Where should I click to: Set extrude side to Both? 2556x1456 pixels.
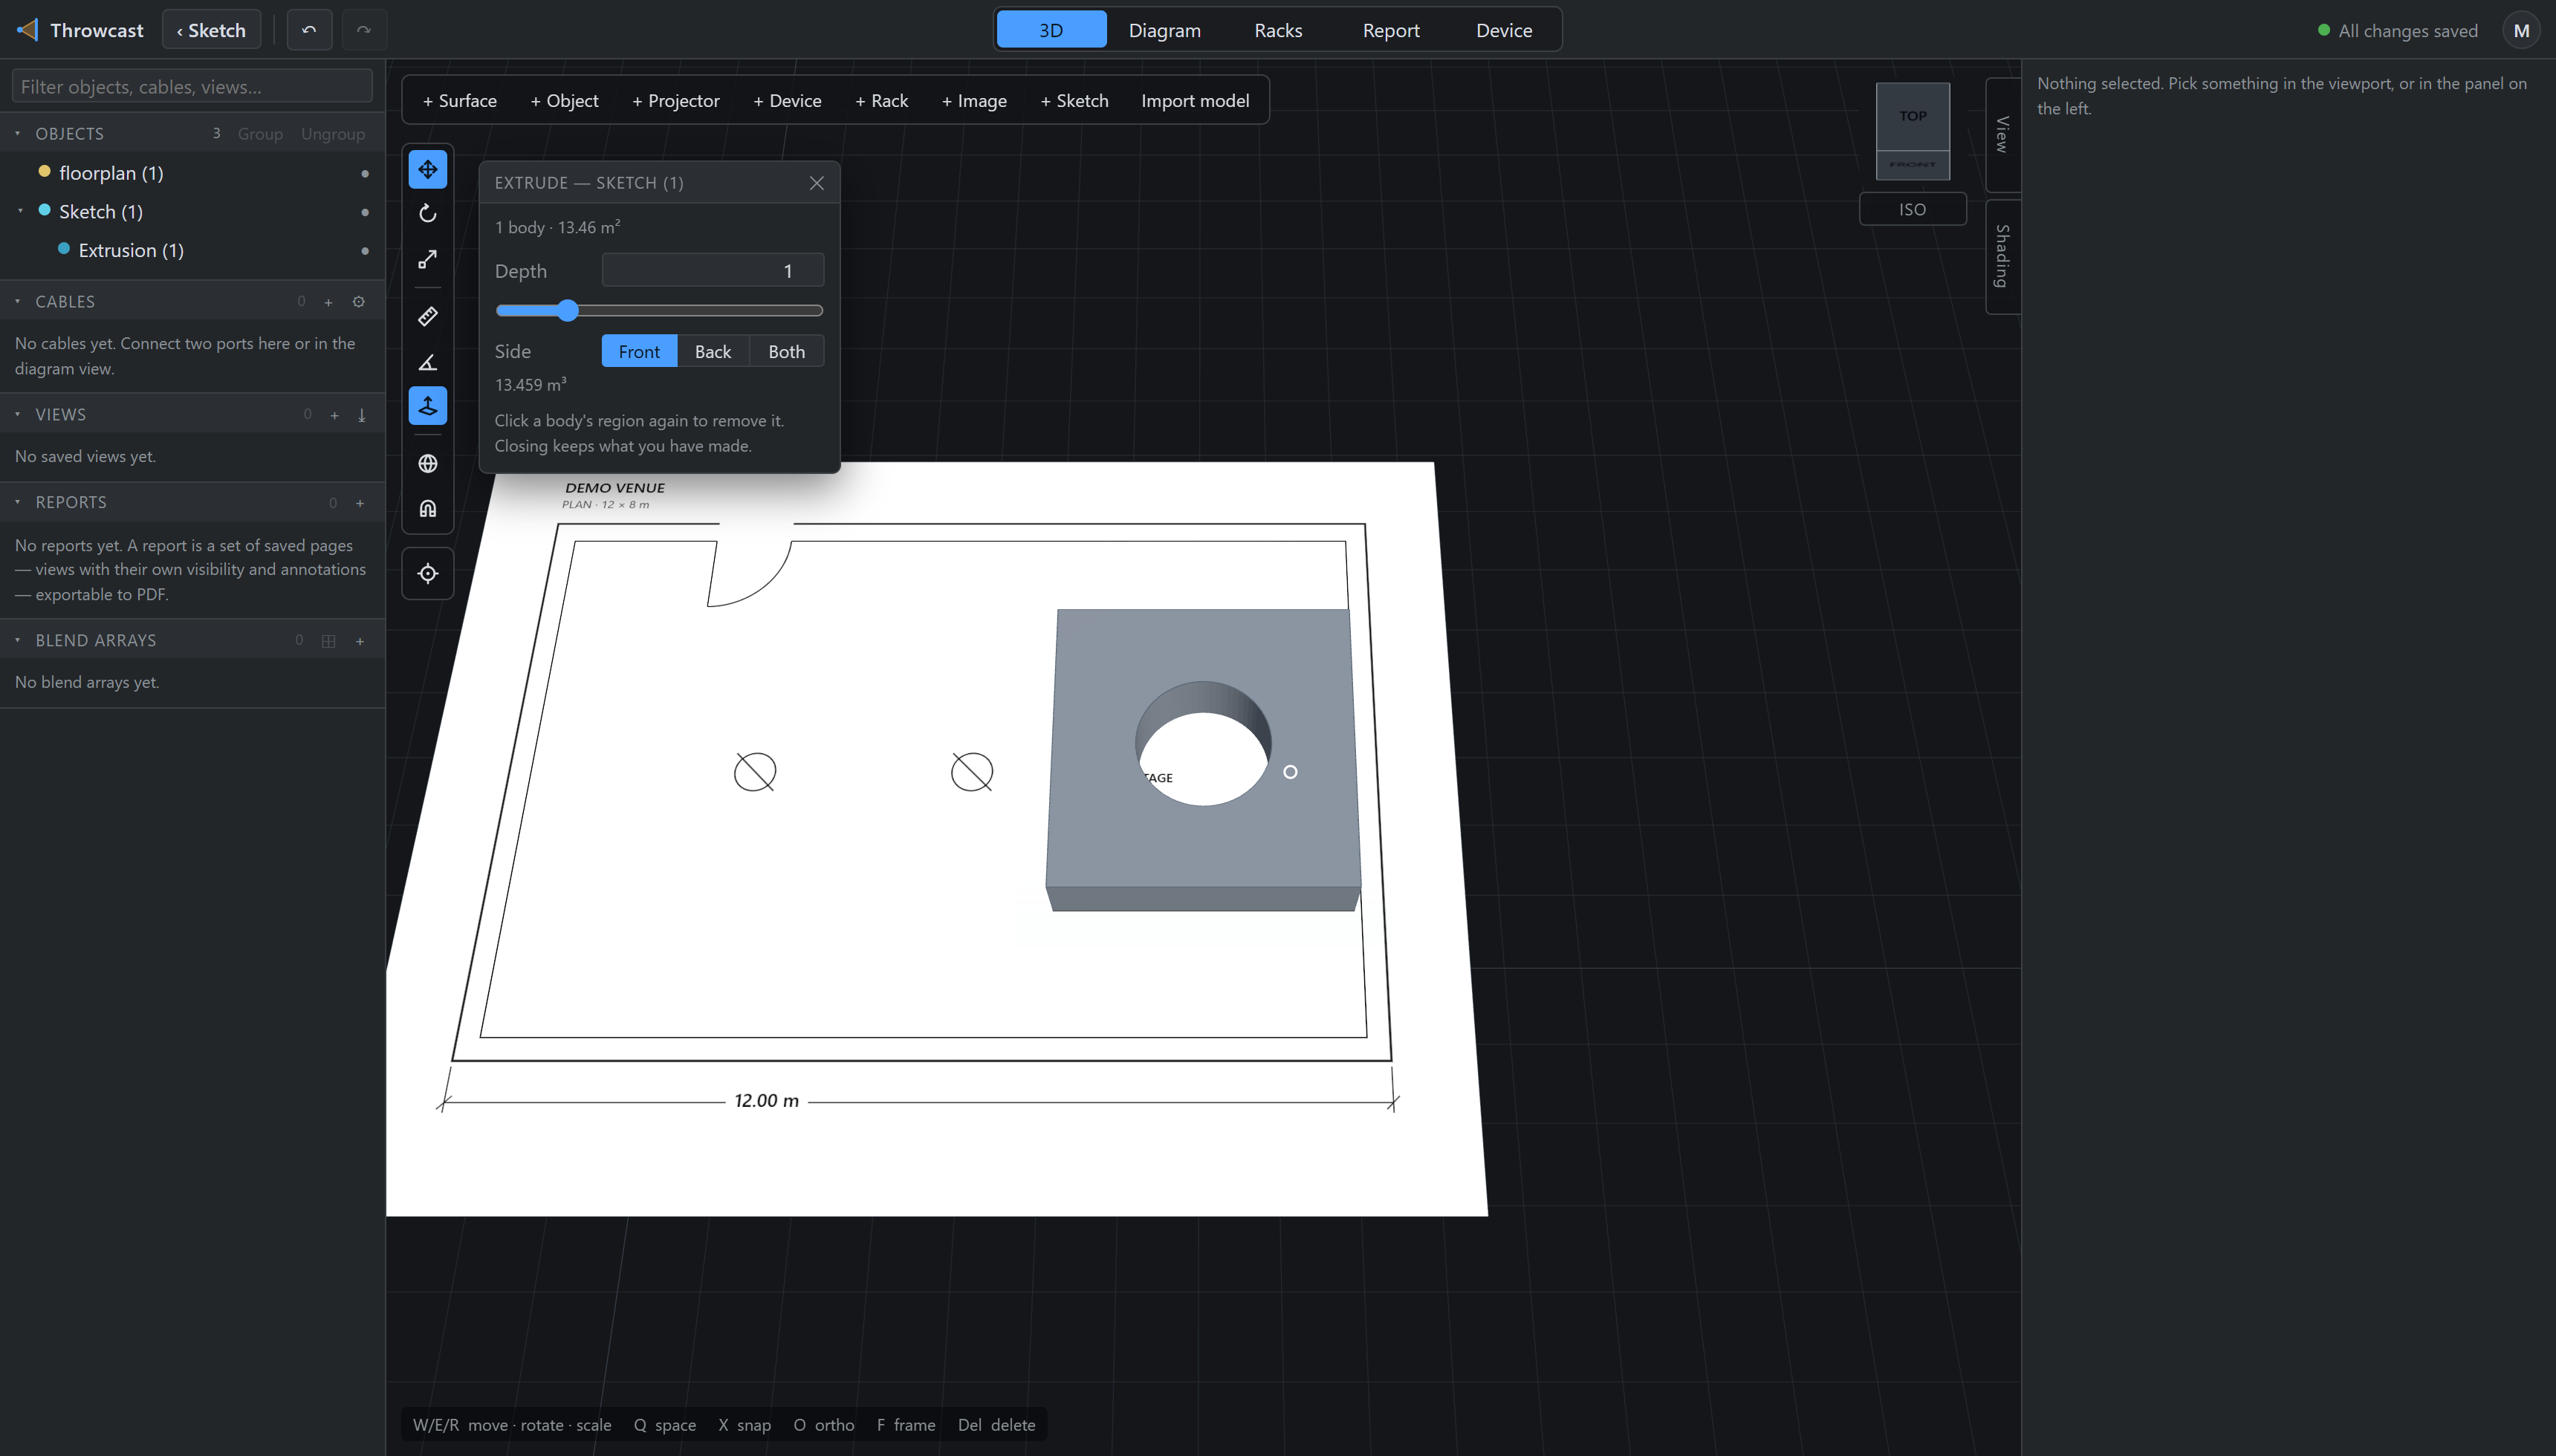tap(786, 351)
